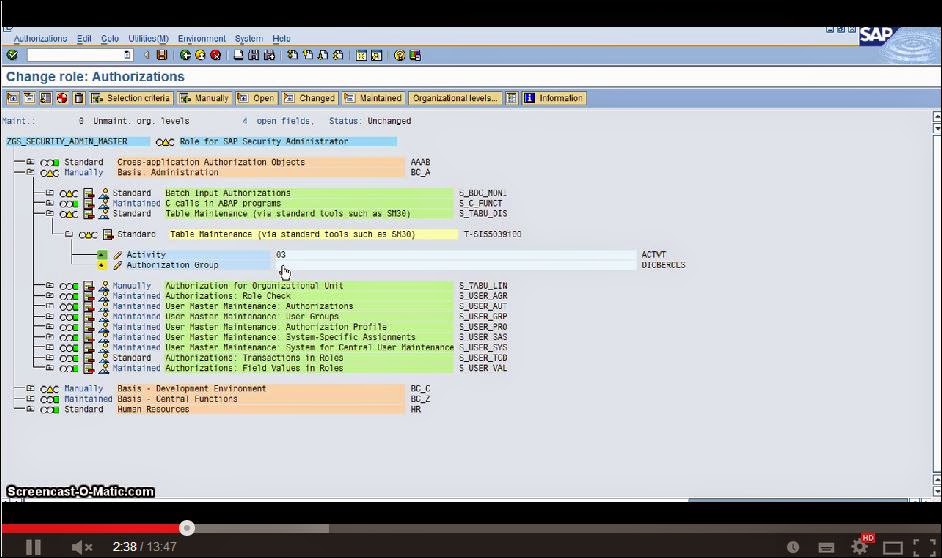942x558 pixels.
Task: Click traffic light next to role ZGS_SECURITY_ADMIN_MASTER
Action: (165, 142)
